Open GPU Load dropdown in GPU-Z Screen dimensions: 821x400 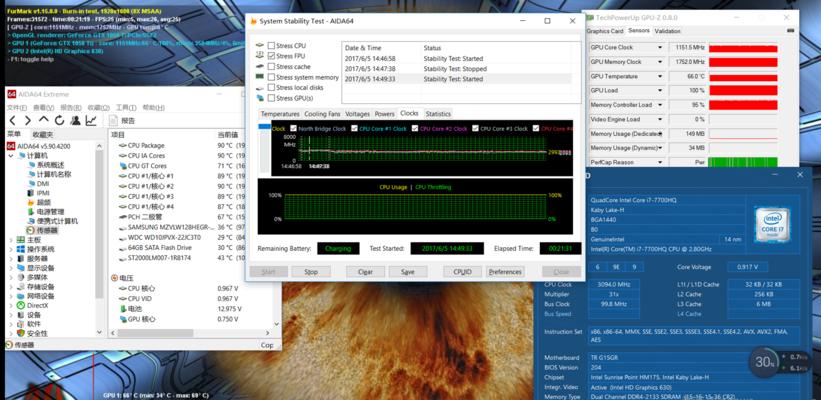click(x=660, y=91)
